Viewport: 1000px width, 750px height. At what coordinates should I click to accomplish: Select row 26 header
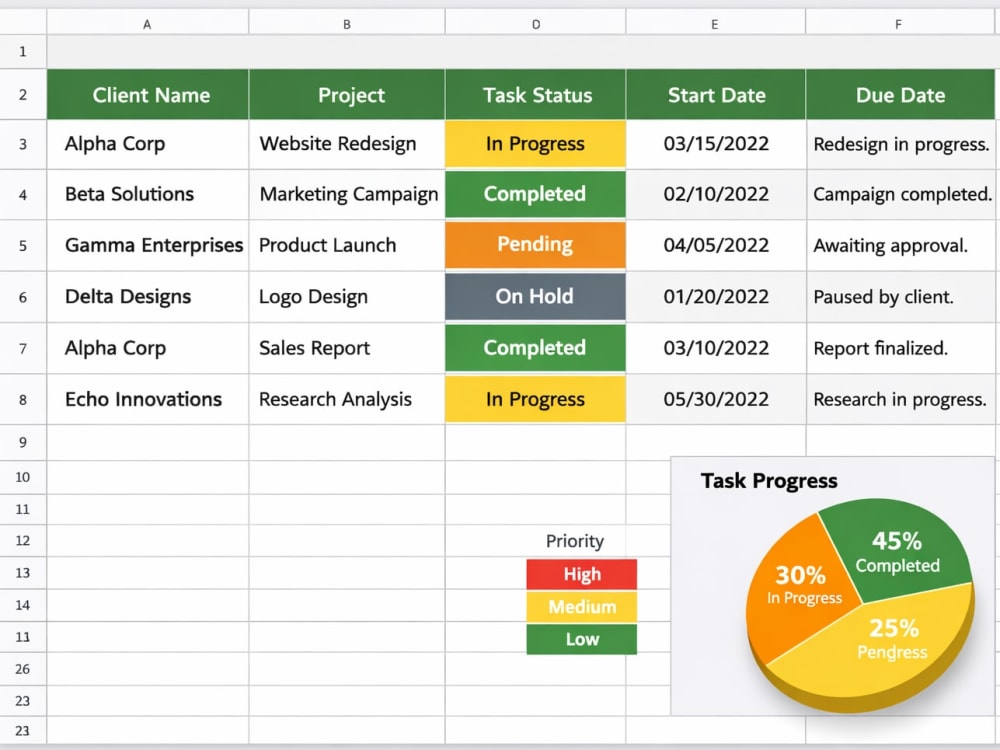tap(23, 669)
